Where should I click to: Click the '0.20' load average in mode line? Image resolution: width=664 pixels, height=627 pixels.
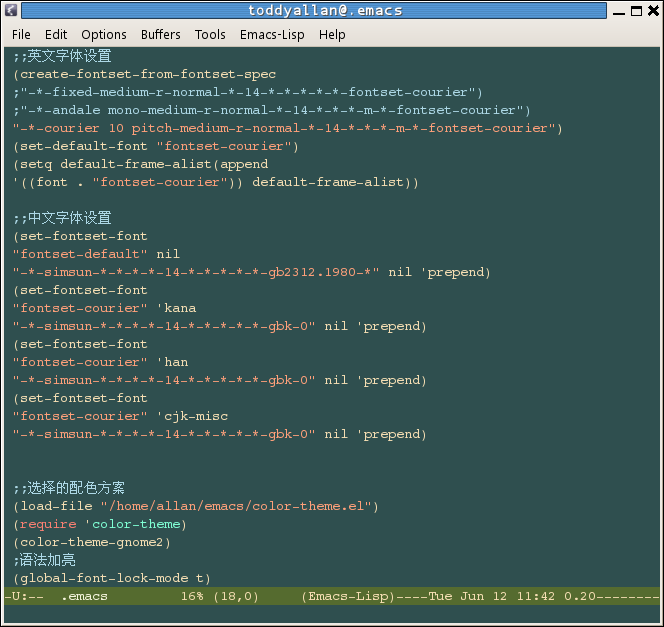point(580,596)
